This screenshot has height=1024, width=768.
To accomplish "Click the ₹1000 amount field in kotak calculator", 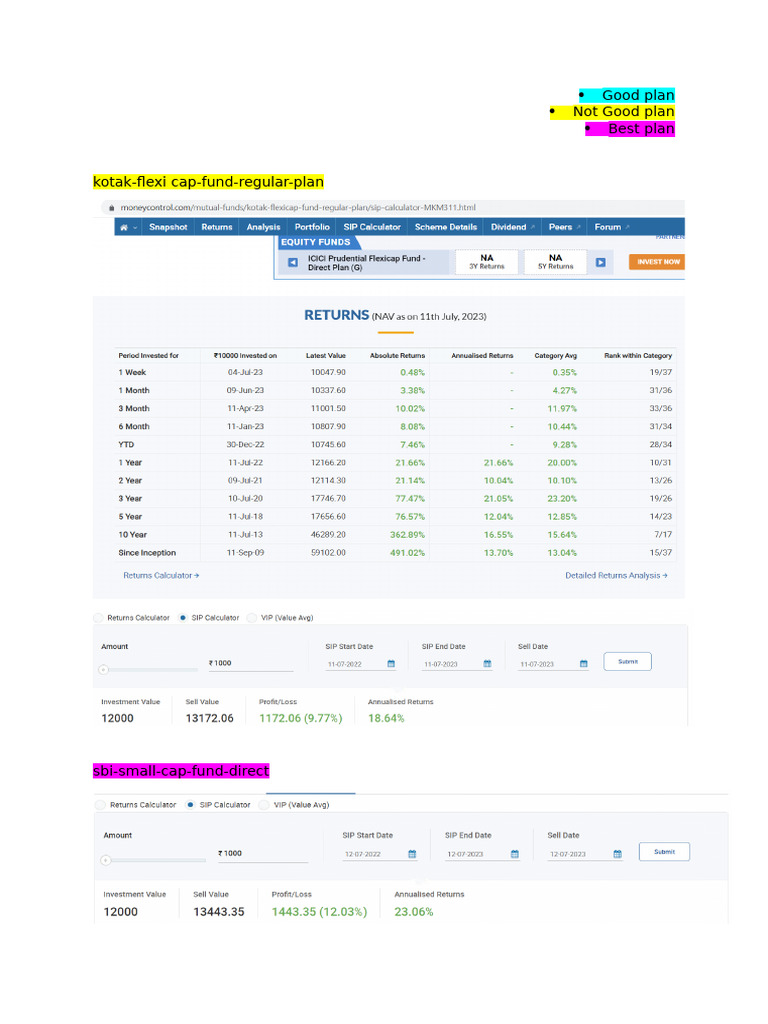I will 250,664.
